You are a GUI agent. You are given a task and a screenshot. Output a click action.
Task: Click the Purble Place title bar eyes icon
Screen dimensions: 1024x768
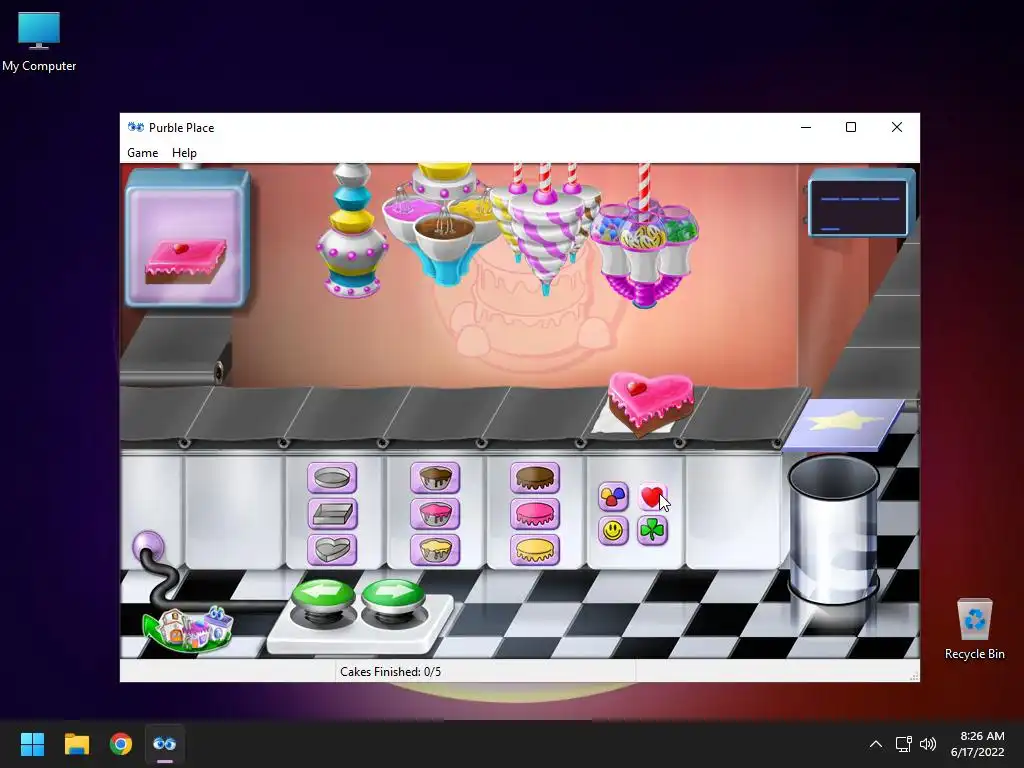[136, 127]
